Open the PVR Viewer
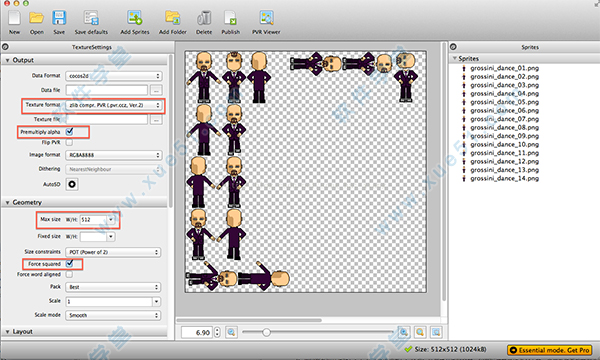Image resolution: width=600 pixels, height=360 pixels. 266,18
